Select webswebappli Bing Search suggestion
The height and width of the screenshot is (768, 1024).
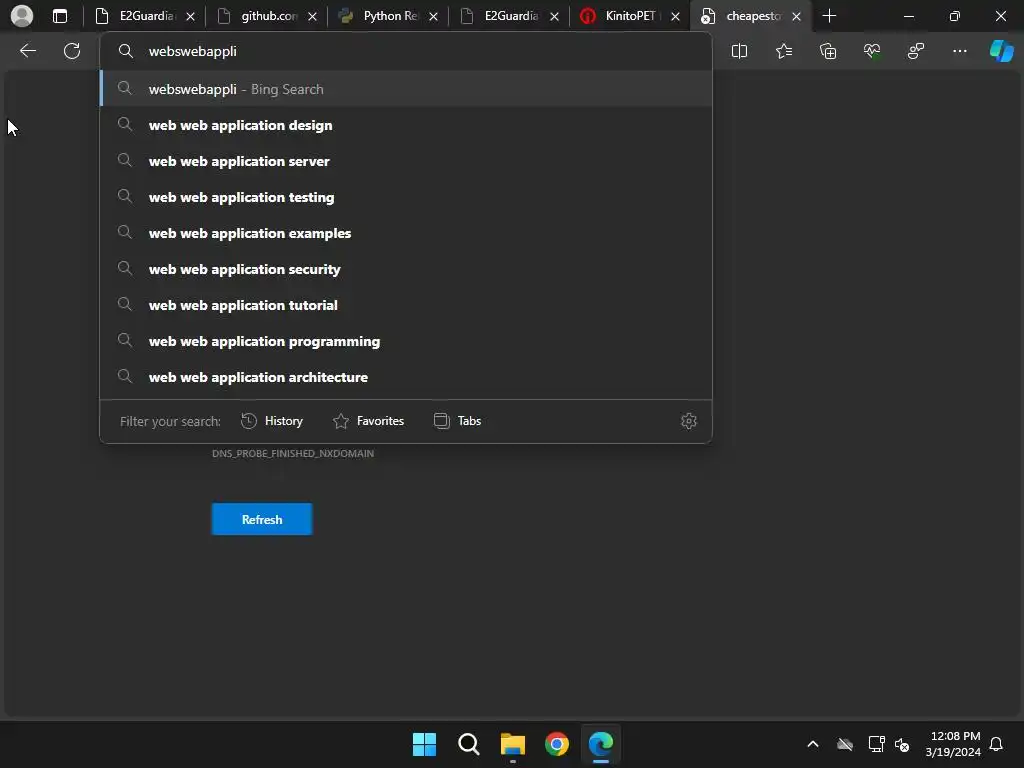pos(406,89)
